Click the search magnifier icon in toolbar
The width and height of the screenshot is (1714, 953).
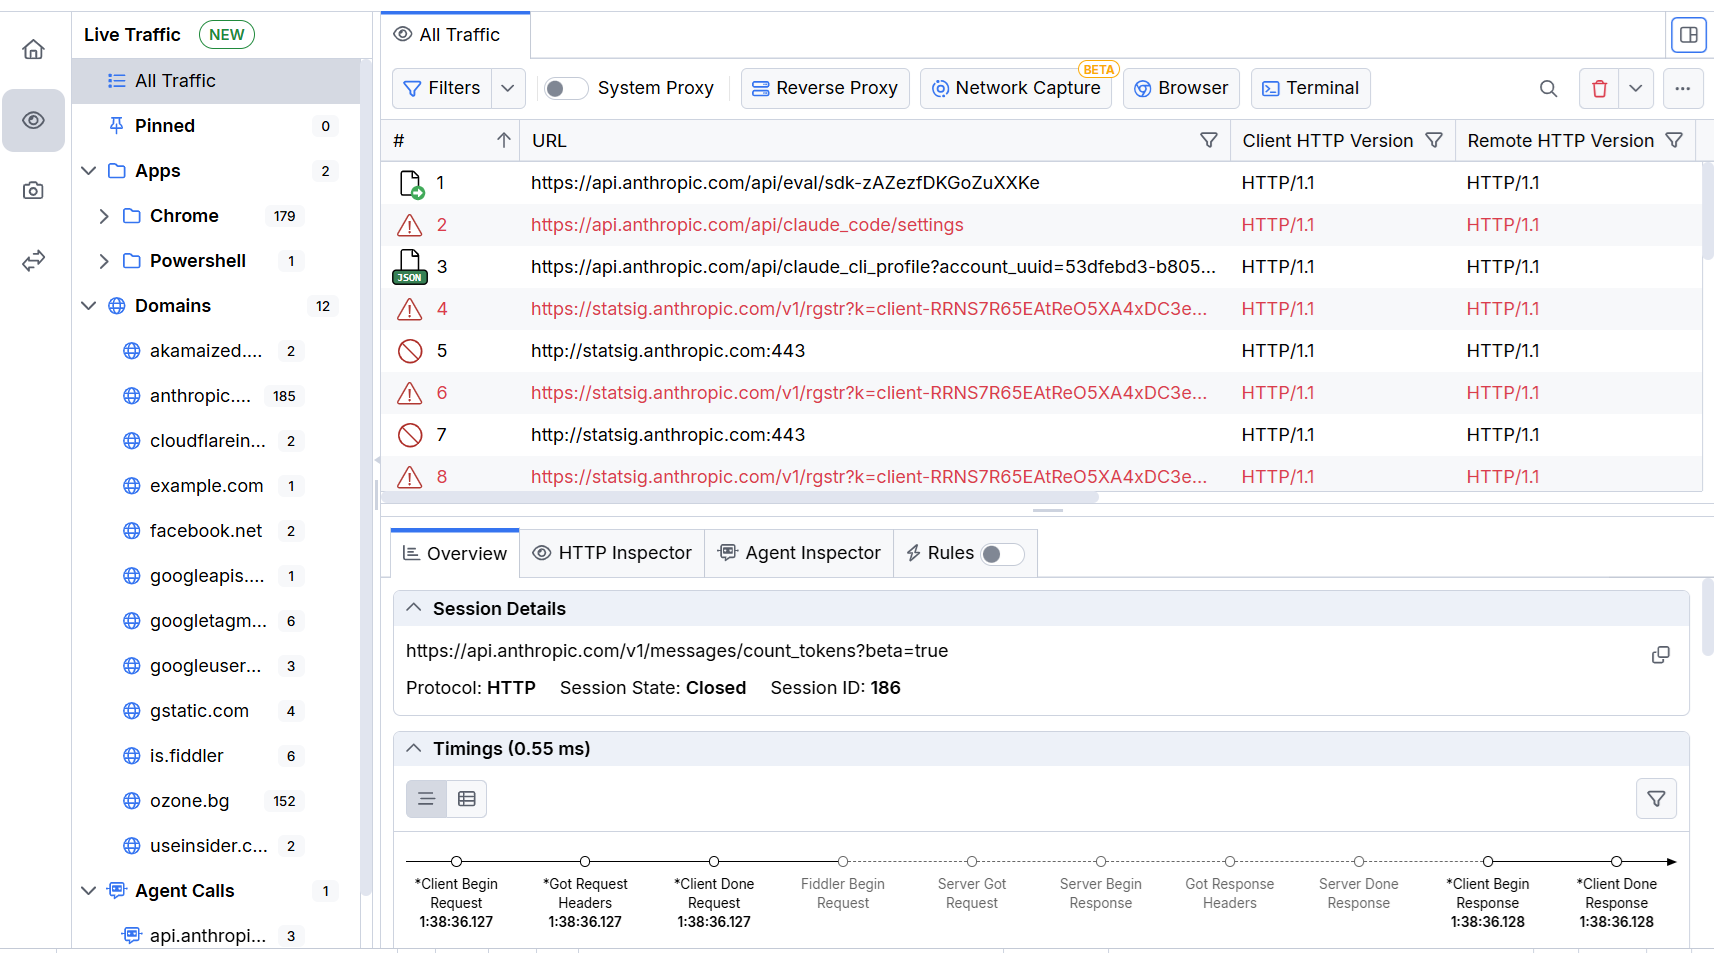tap(1548, 88)
